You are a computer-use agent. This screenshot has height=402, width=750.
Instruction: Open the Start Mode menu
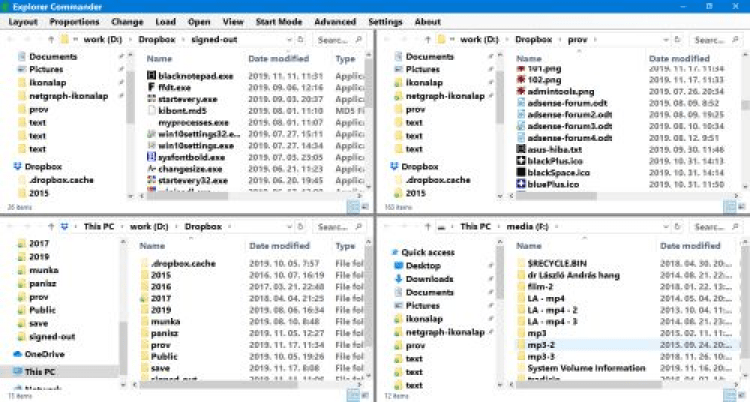point(279,22)
